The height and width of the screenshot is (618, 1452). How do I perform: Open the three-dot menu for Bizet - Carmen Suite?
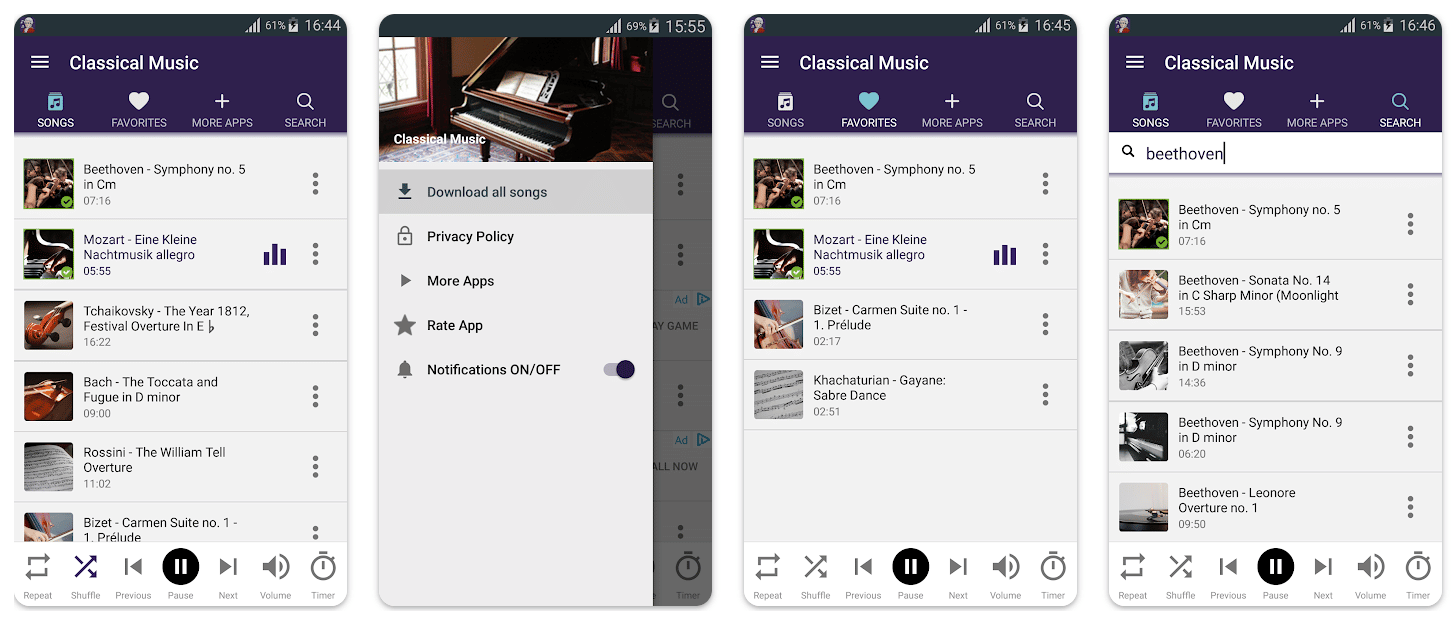1045,324
